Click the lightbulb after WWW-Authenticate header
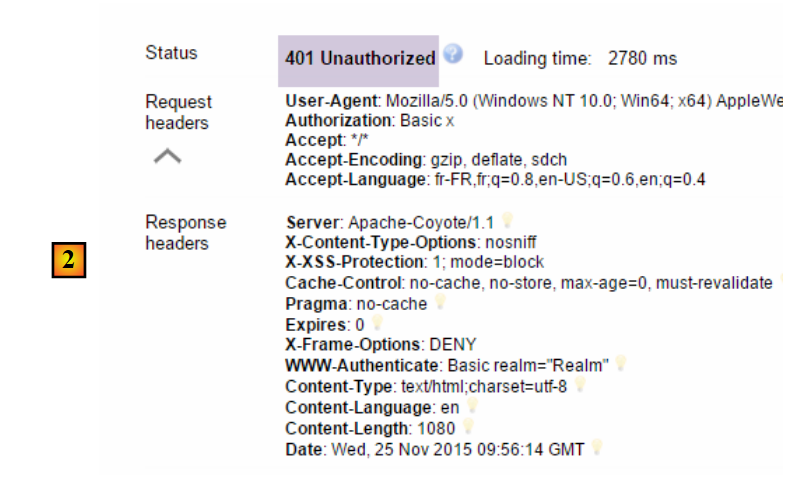The image size is (803, 490). coord(620,363)
